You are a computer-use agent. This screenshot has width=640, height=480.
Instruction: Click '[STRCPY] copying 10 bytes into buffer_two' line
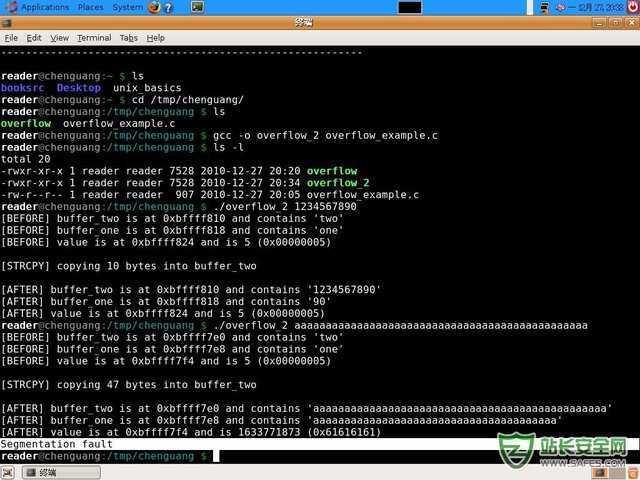[129, 266]
